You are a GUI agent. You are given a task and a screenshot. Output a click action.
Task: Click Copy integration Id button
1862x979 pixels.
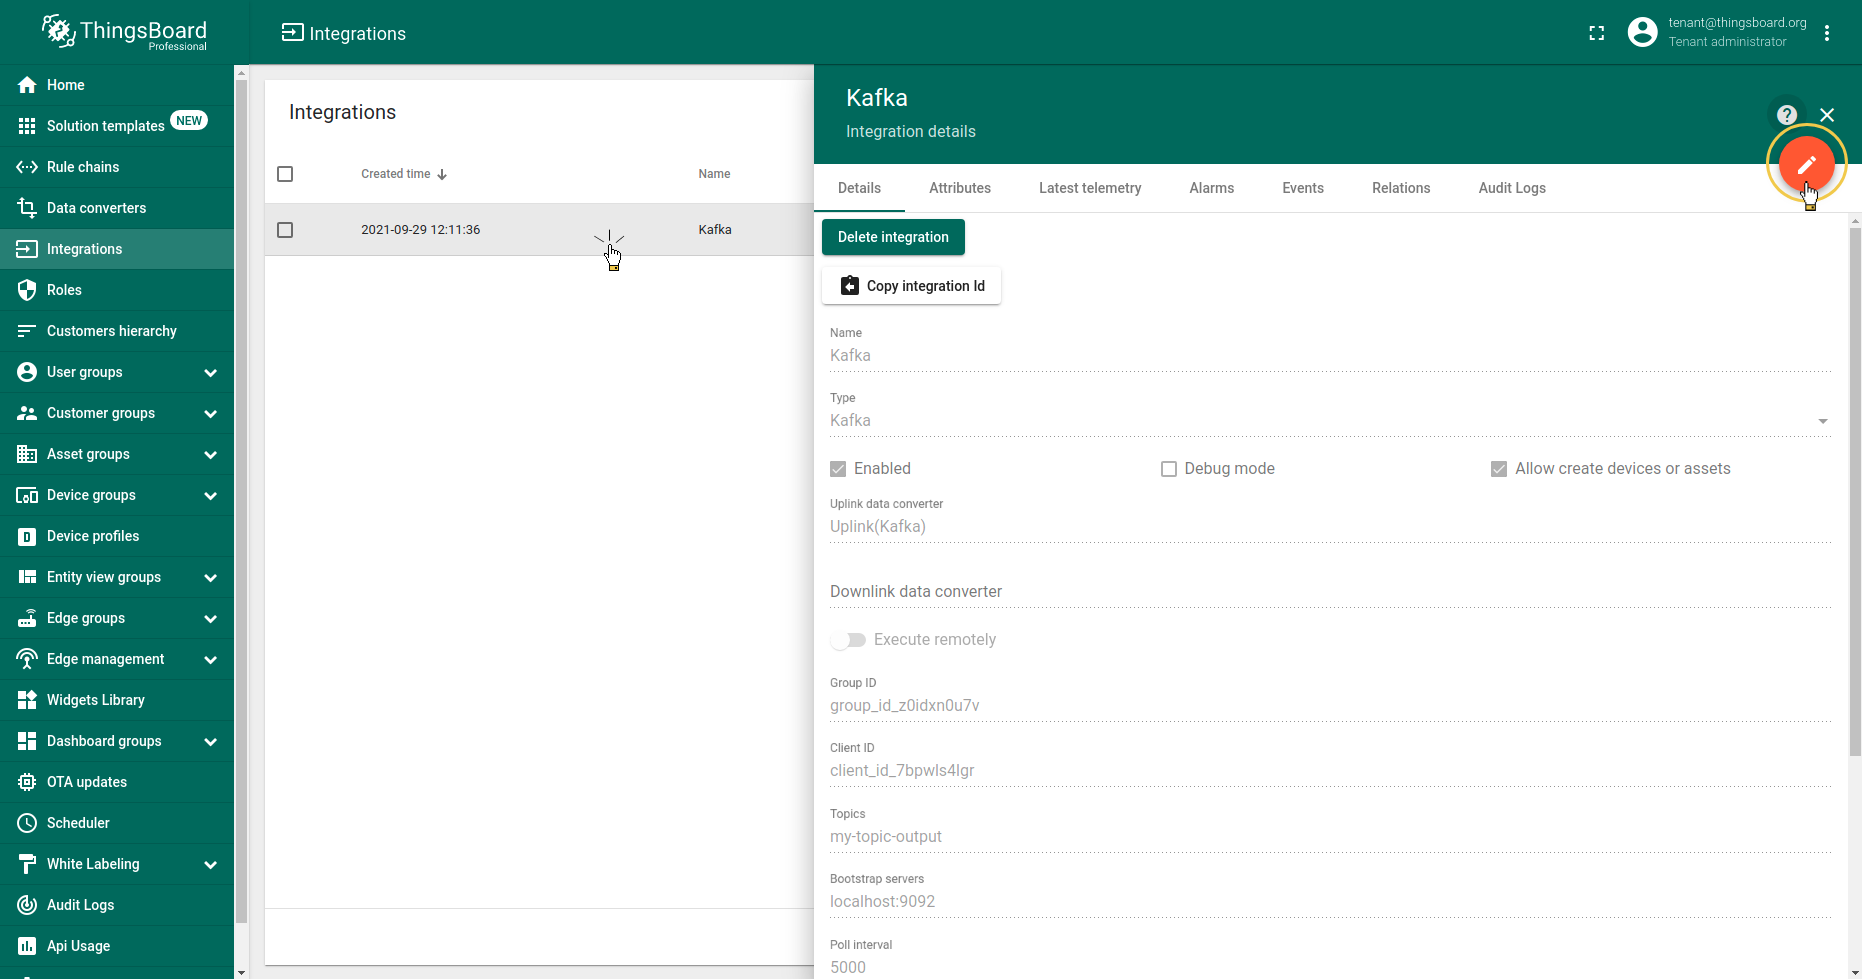coord(911,286)
